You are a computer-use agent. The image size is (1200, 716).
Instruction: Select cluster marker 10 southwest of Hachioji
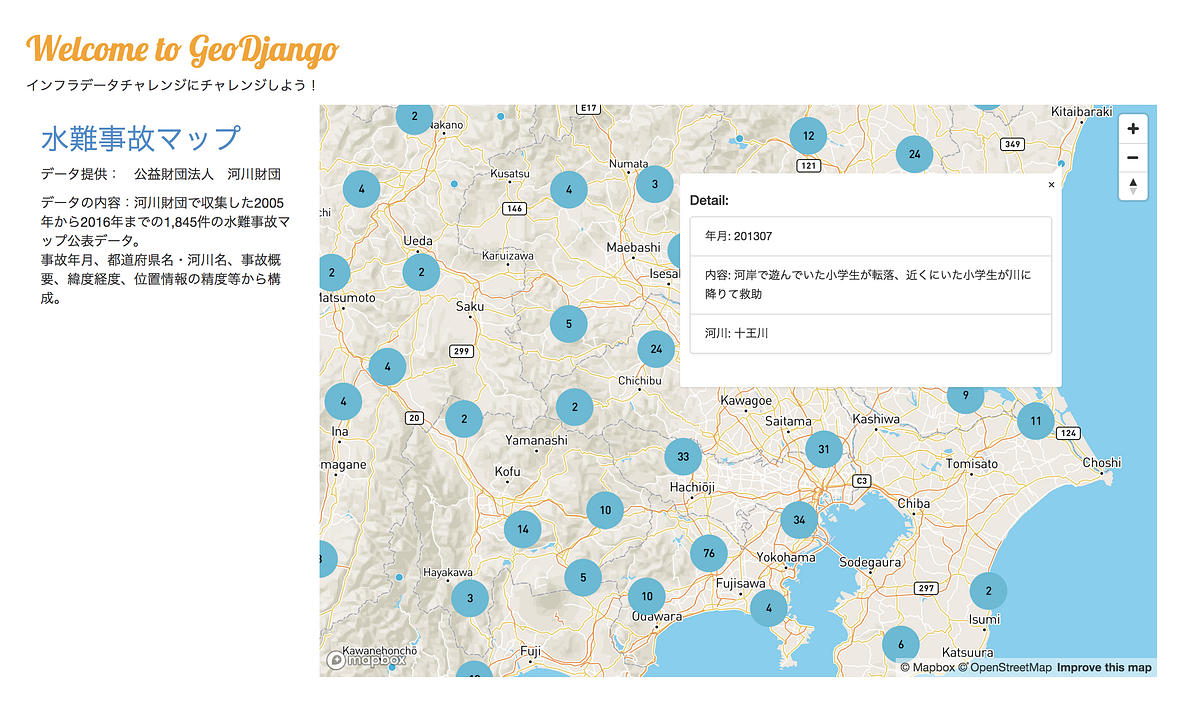(605, 510)
